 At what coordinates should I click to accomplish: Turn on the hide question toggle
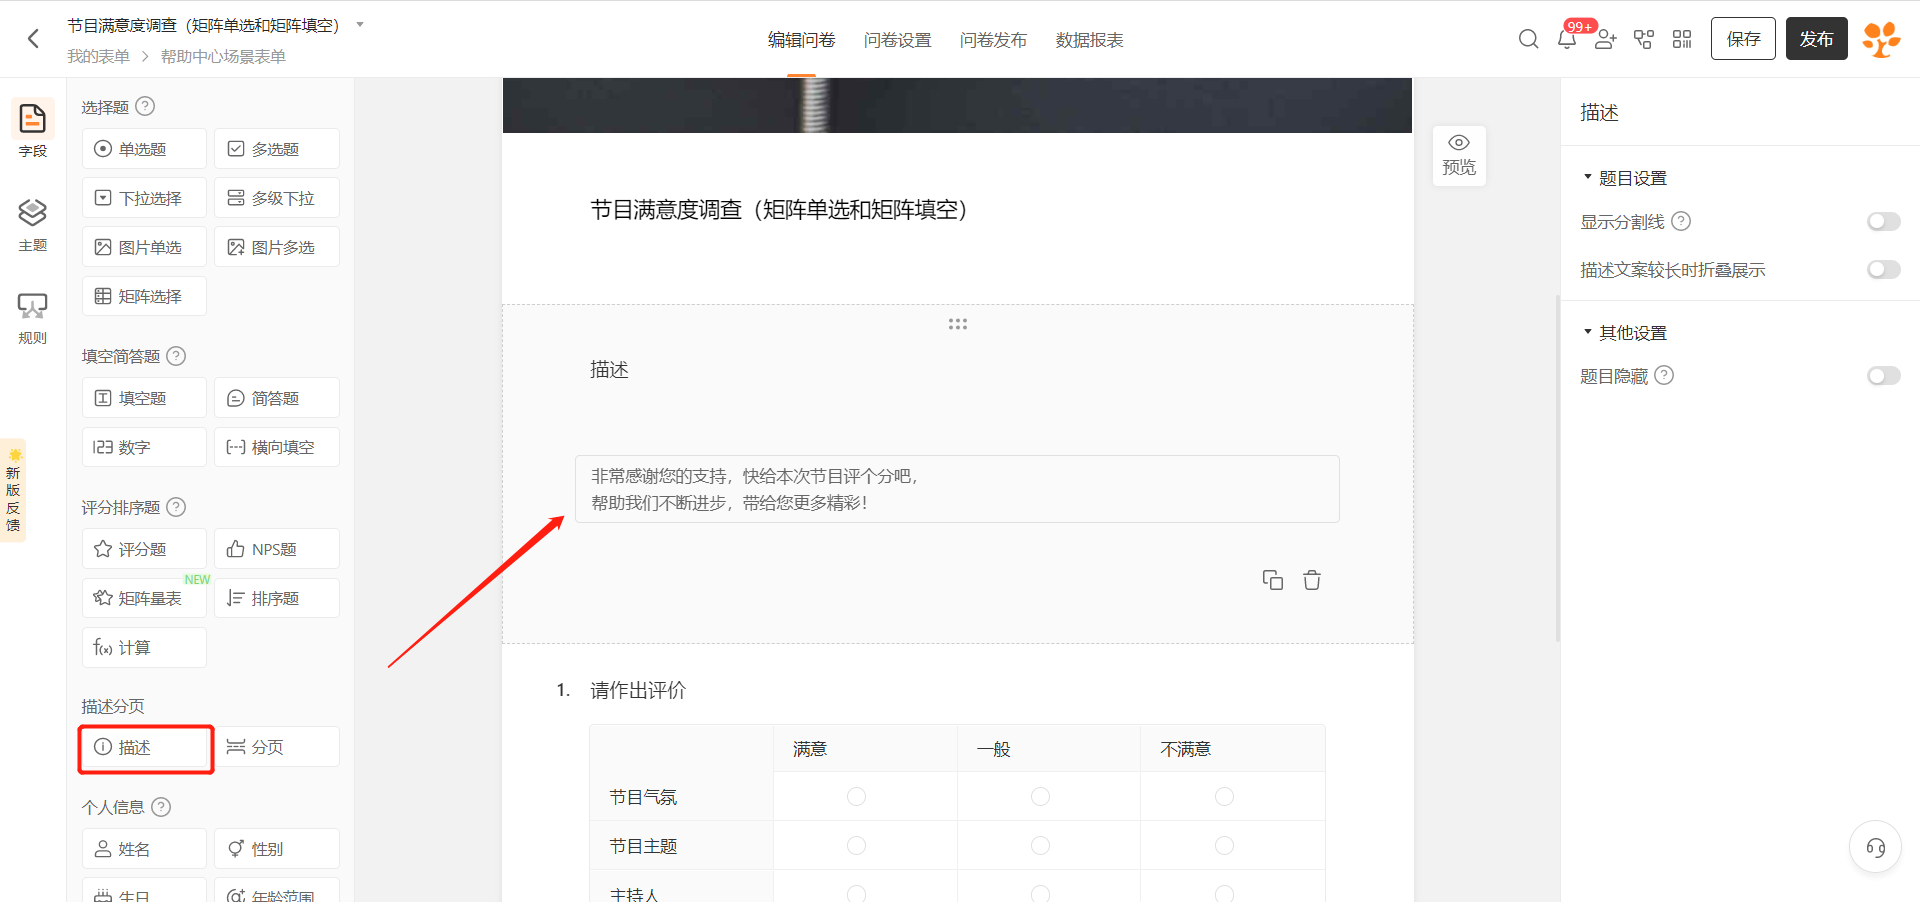(1883, 376)
